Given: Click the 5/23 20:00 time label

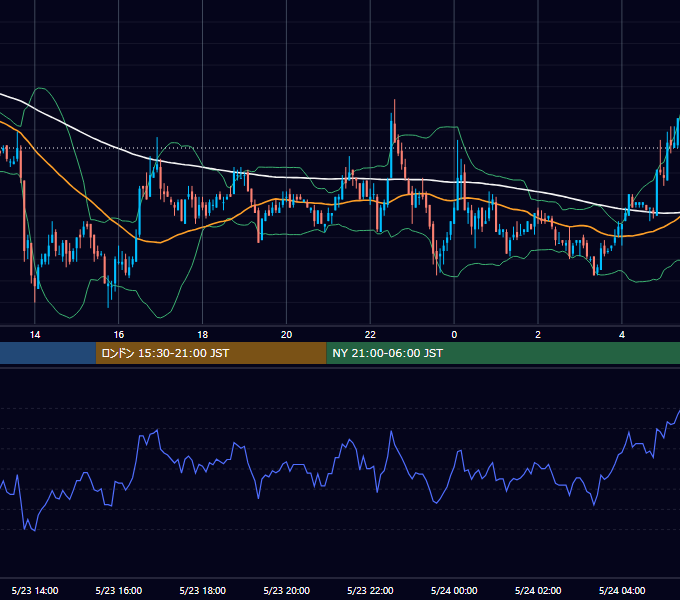Looking at the screenshot, I should pyautogui.click(x=286, y=590).
